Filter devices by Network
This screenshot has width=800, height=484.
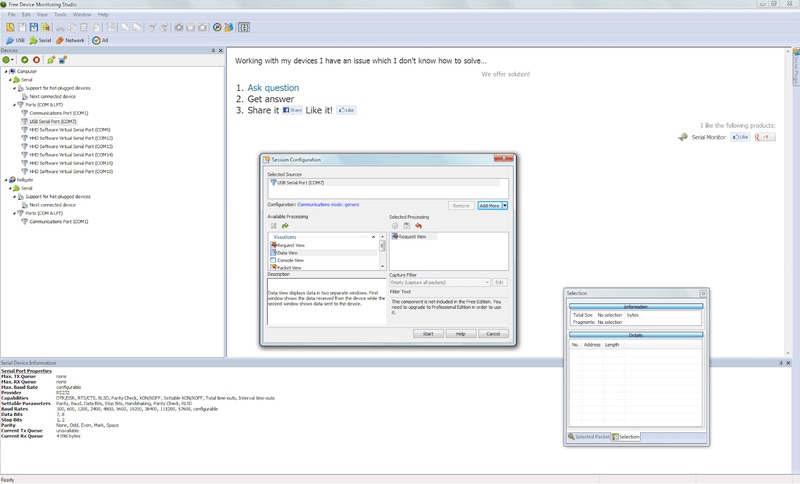click(x=70, y=40)
